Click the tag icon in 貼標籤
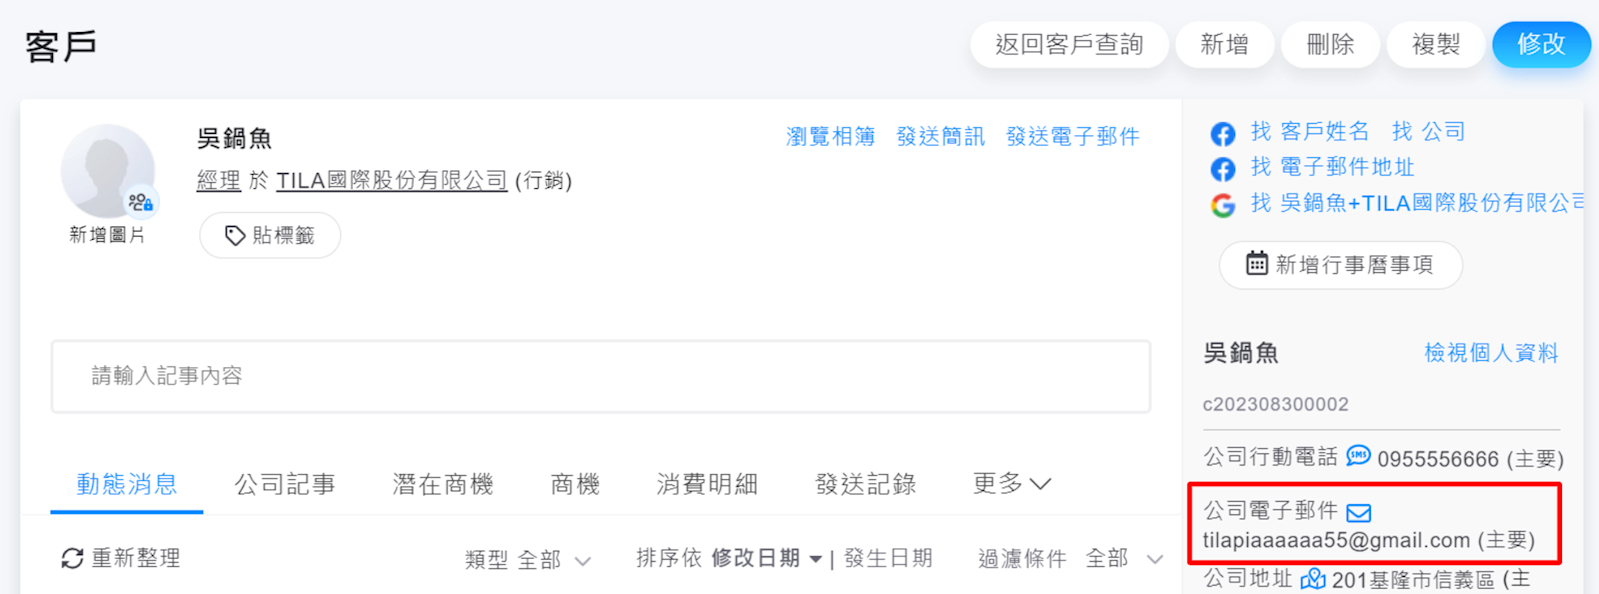Image resolution: width=1599 pixels, height=594 pixels. click(235, 235)
